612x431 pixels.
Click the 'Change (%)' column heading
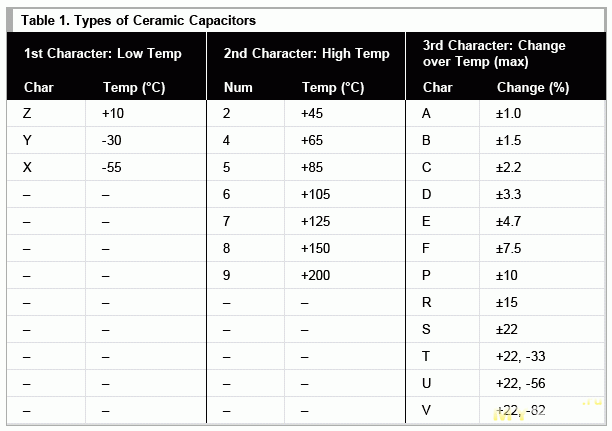532,87
